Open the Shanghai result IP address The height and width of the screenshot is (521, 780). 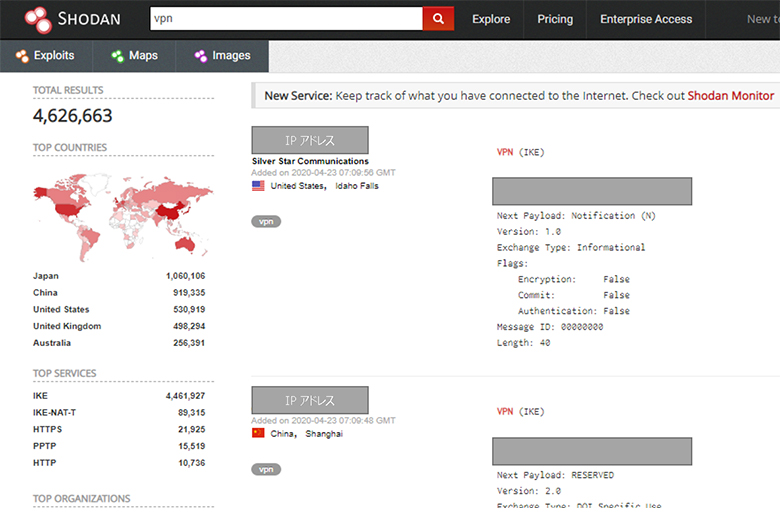(x=310, y=400)
